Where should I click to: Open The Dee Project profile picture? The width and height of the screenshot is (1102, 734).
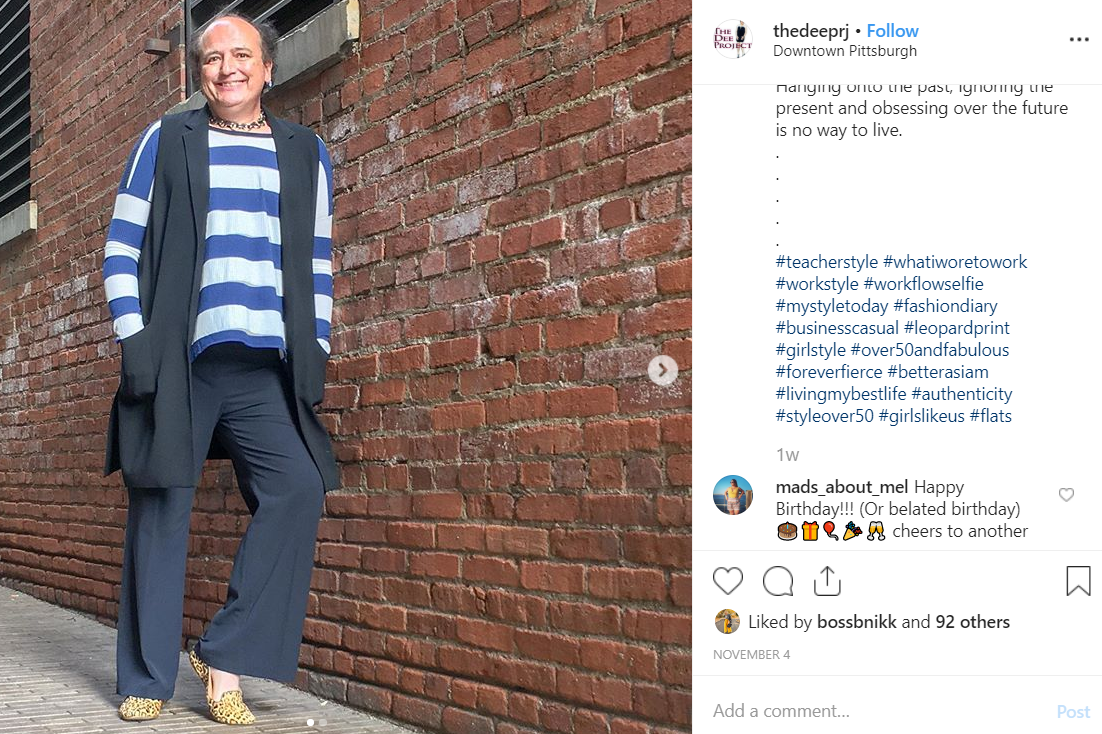[x=733, y=39]
